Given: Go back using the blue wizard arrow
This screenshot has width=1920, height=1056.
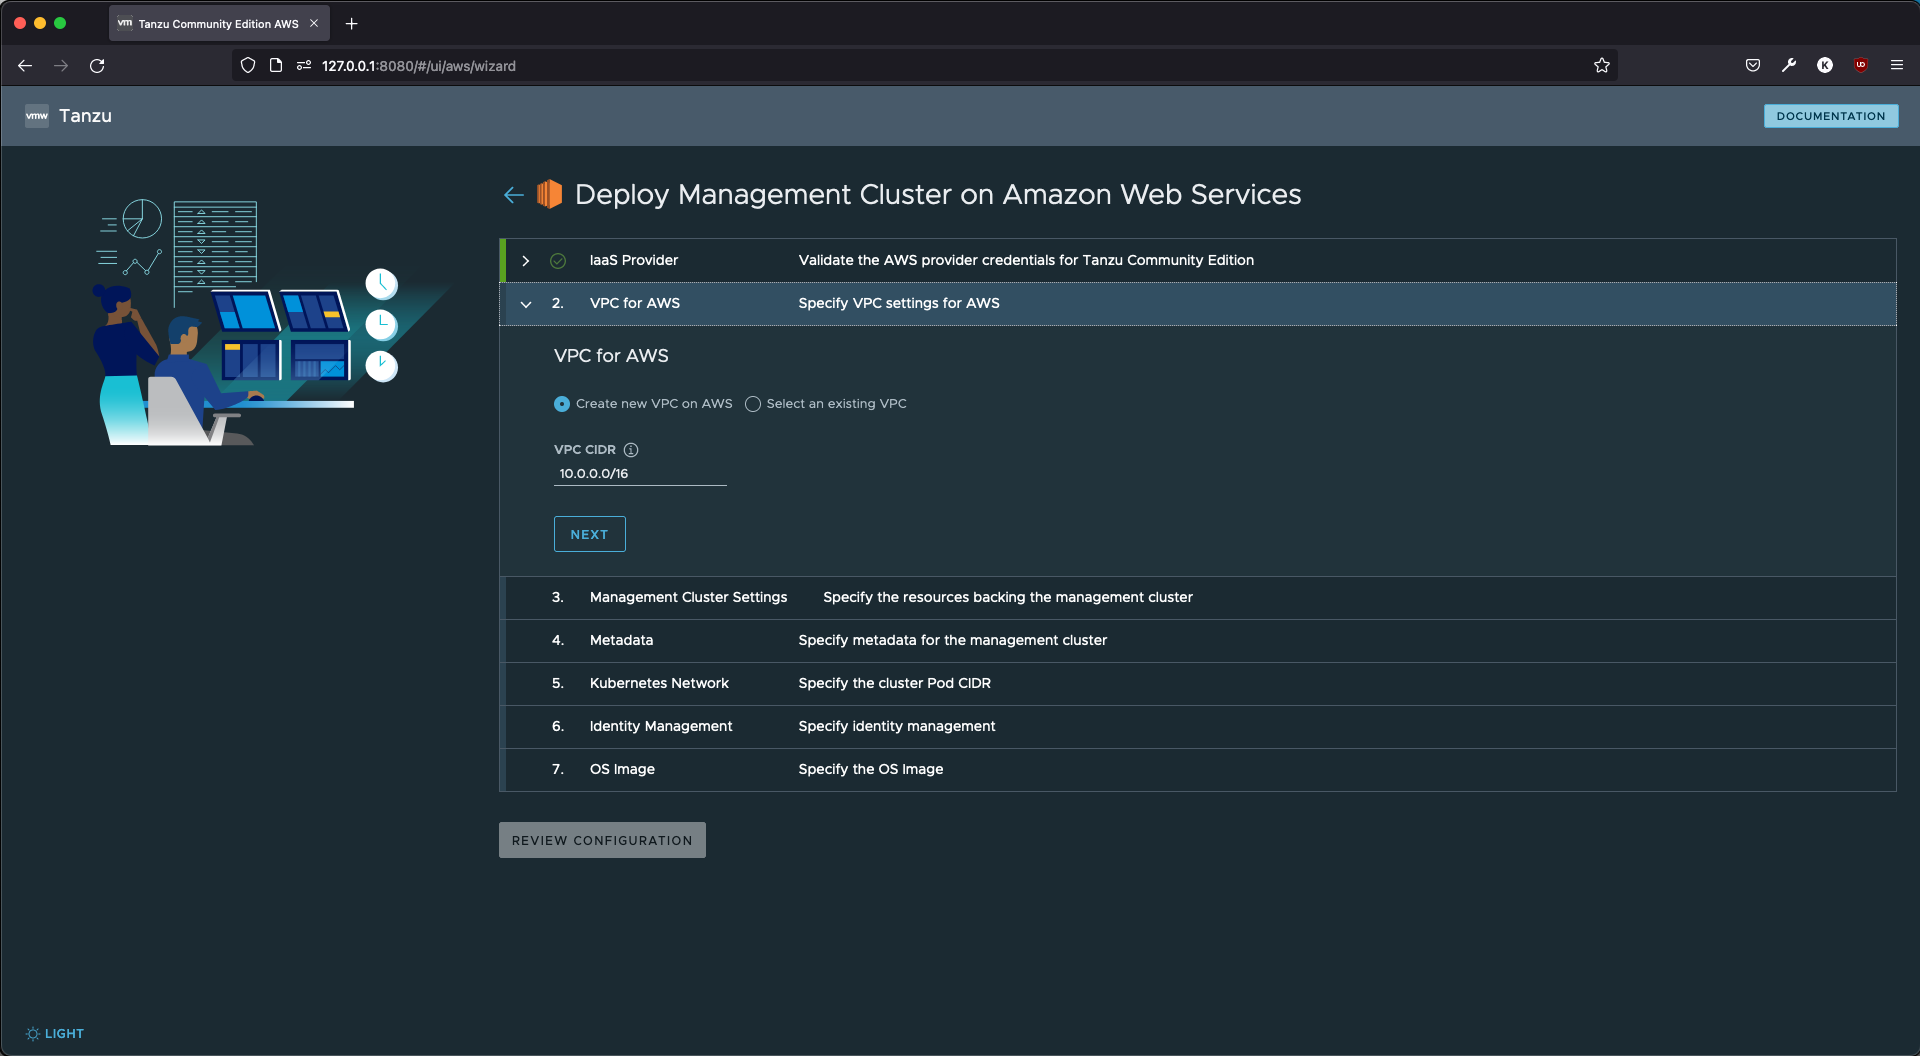Looking at the screenshot, I should 514,195.
